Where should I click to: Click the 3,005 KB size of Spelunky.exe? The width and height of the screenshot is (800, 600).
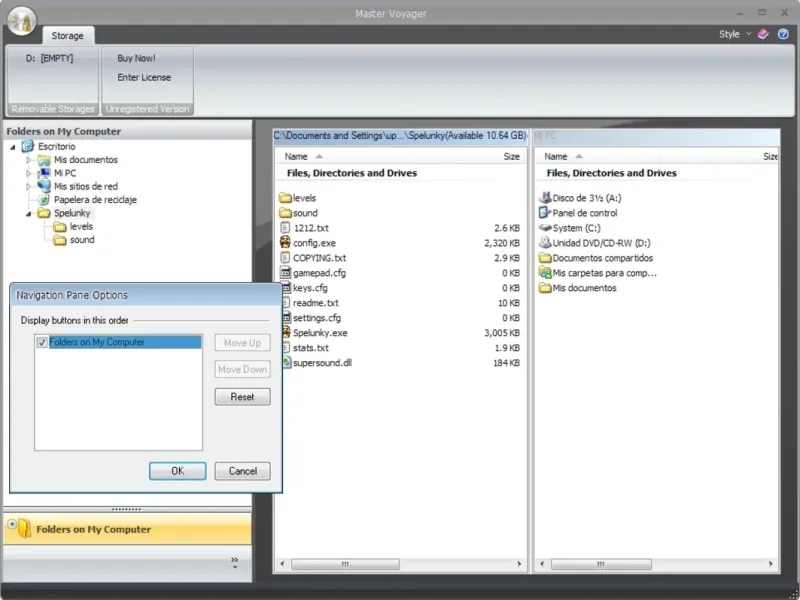pos(502,333)
